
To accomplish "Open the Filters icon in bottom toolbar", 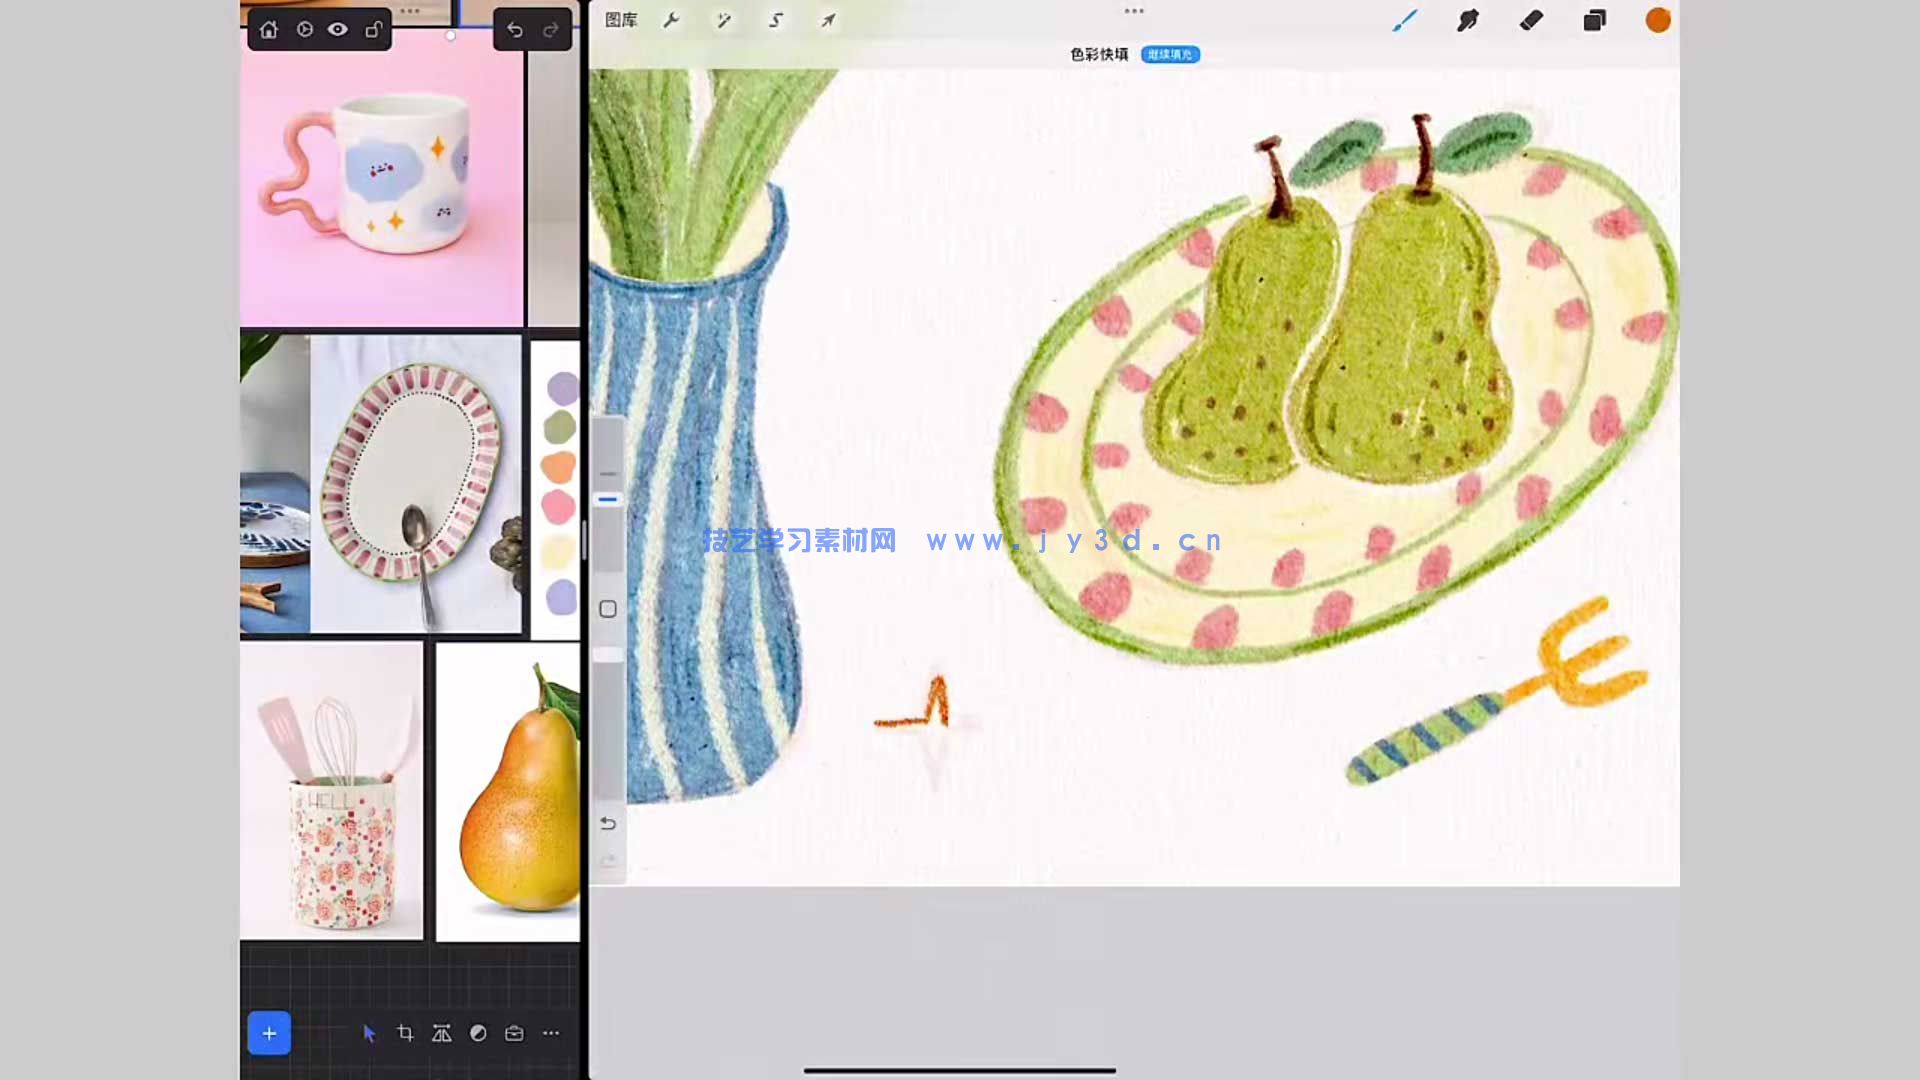I will tap(478, 1033).
